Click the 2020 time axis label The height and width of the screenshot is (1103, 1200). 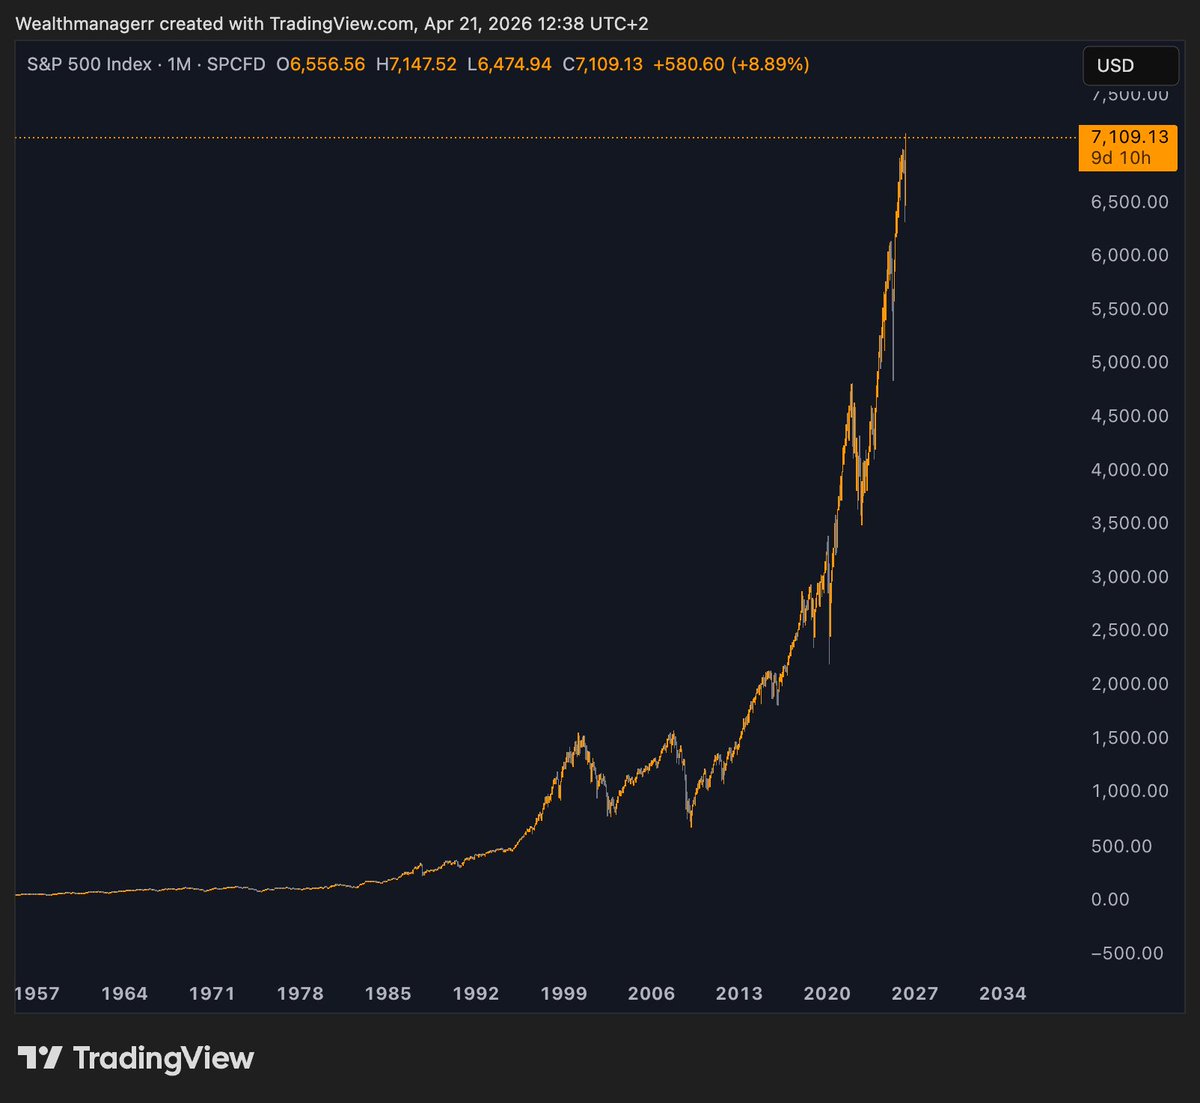click(x=827, y=993)
